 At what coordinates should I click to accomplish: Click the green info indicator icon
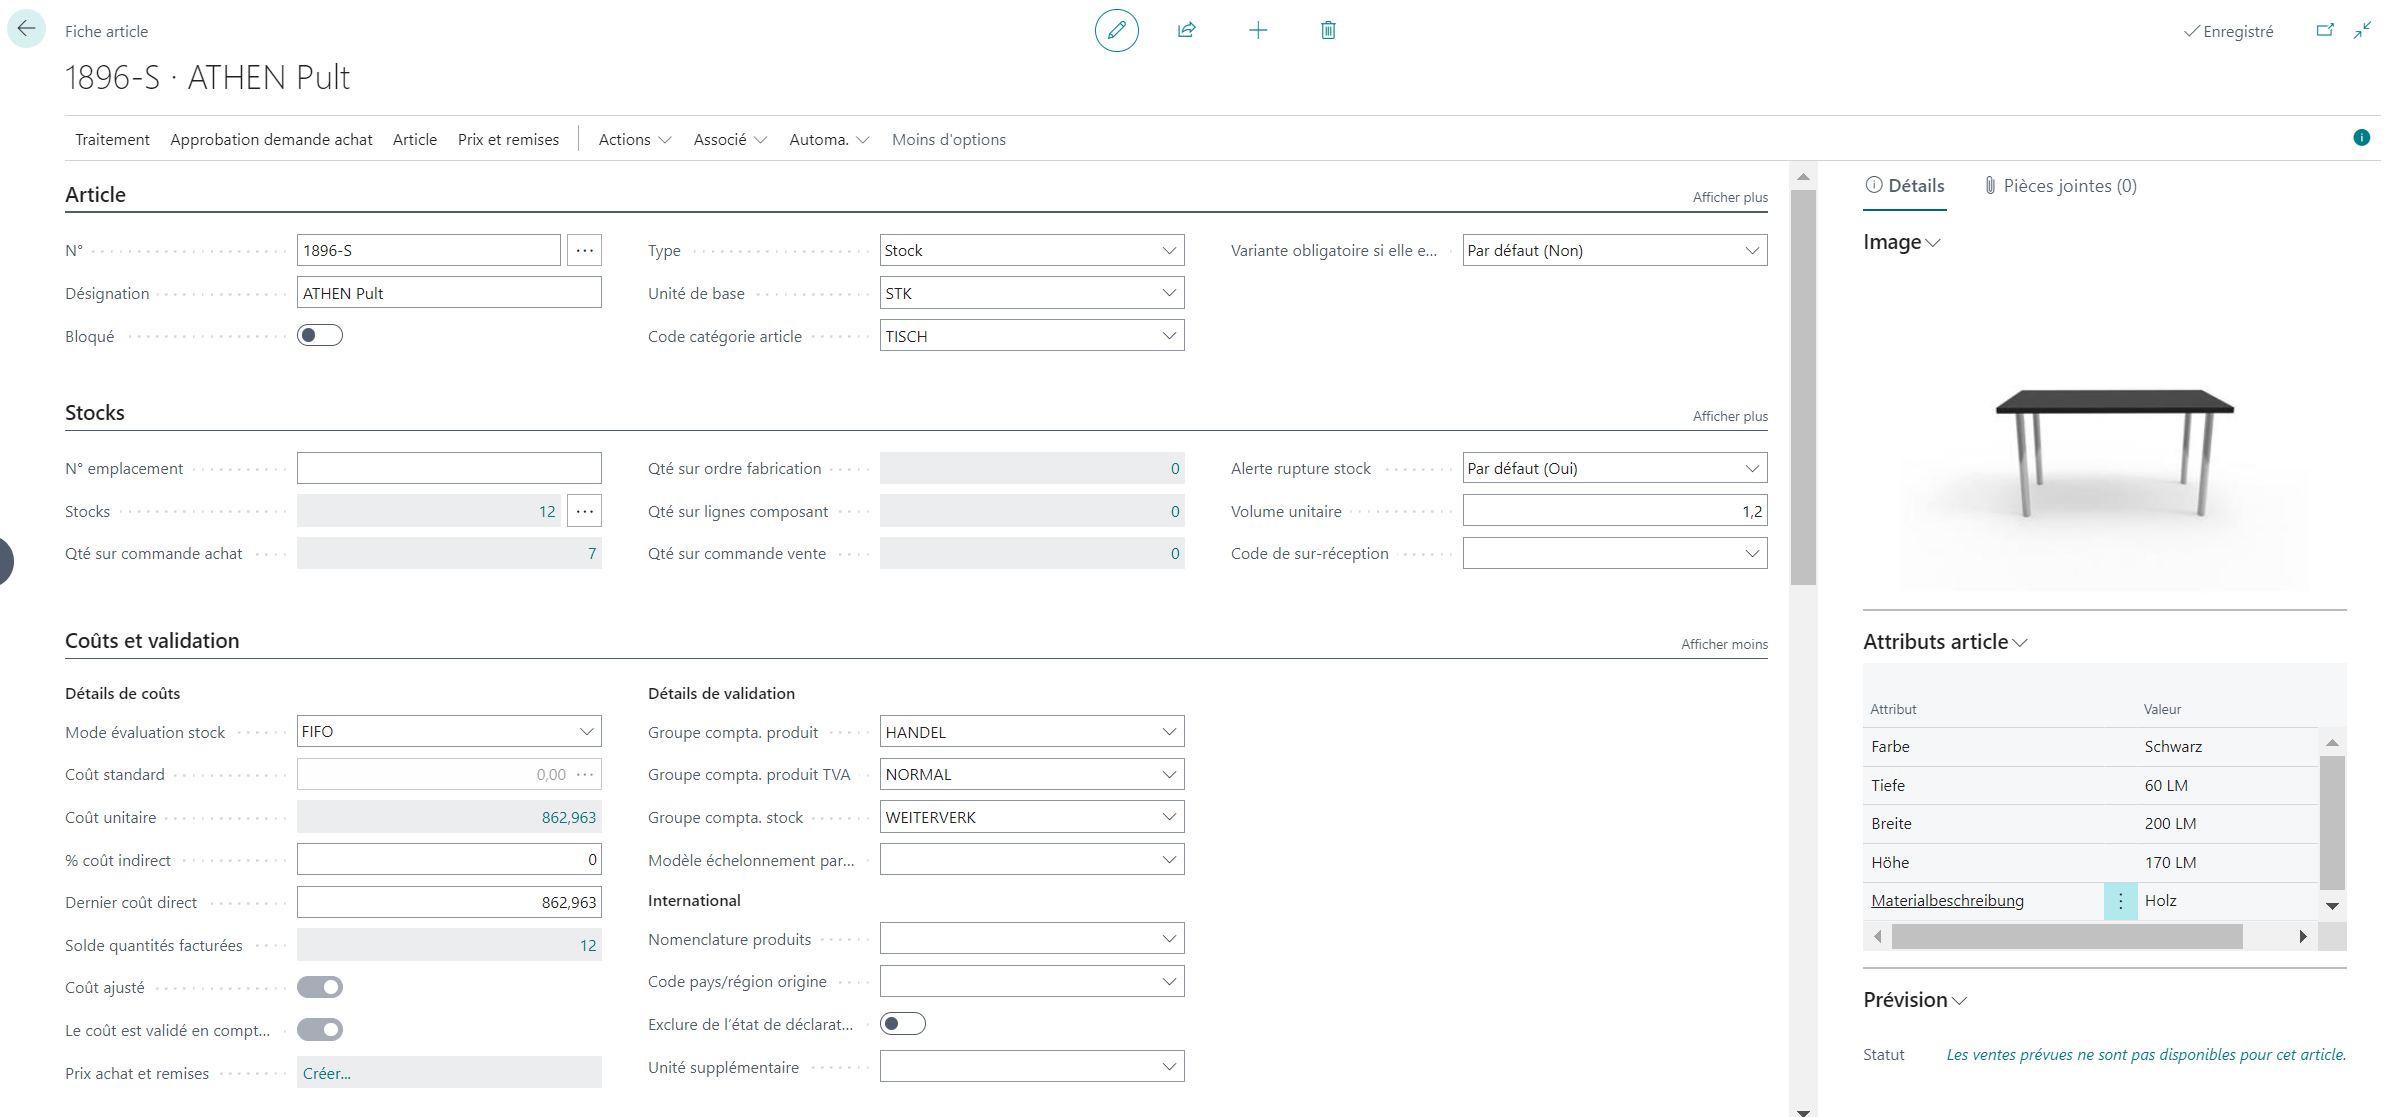[x=2361, y=138]
